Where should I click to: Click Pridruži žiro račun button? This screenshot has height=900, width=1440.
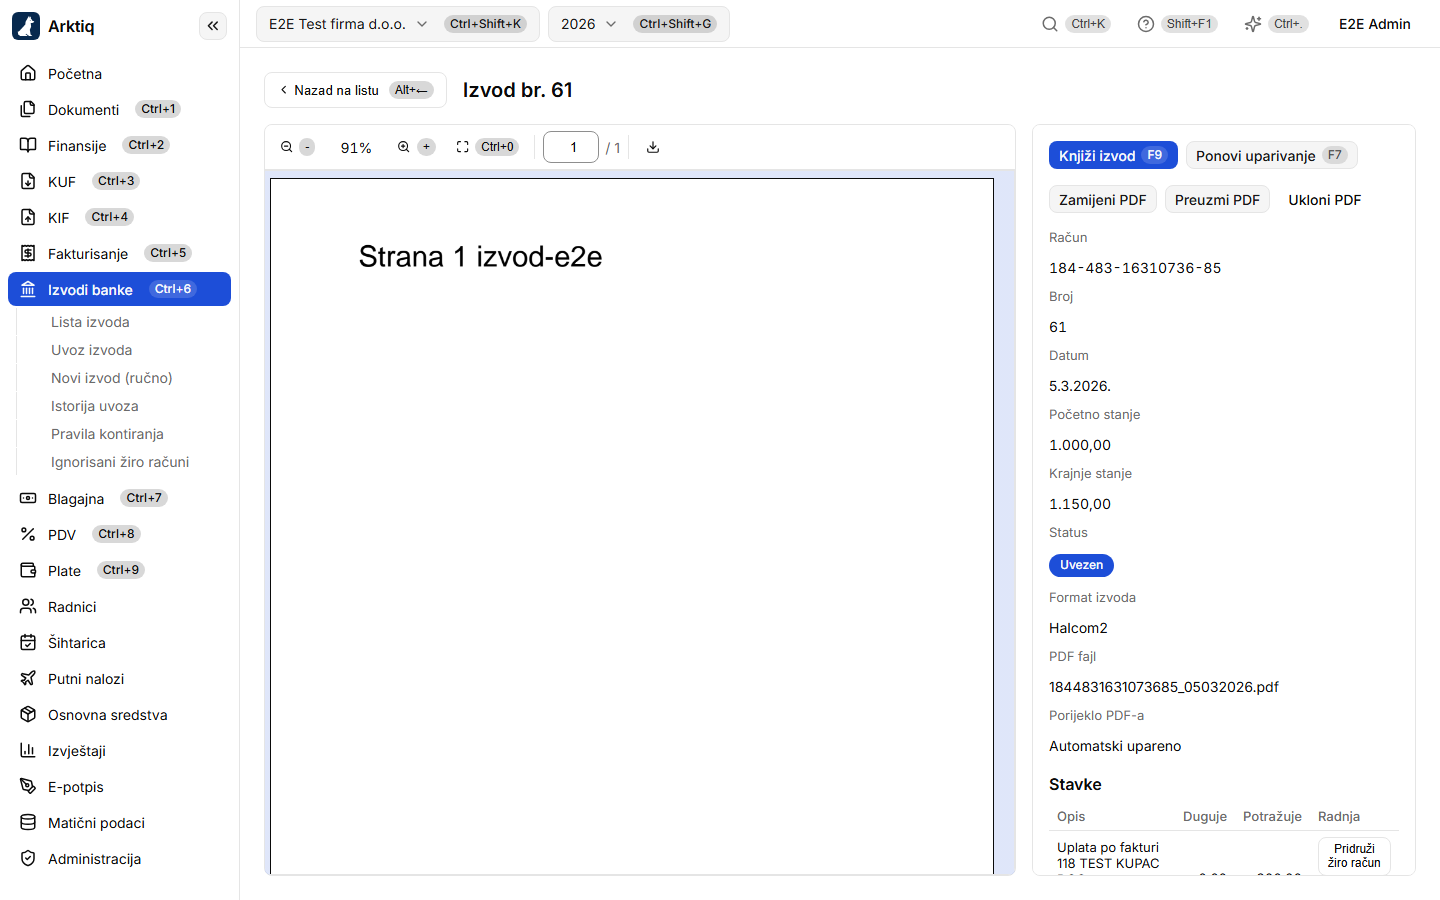pos(1354,855)
